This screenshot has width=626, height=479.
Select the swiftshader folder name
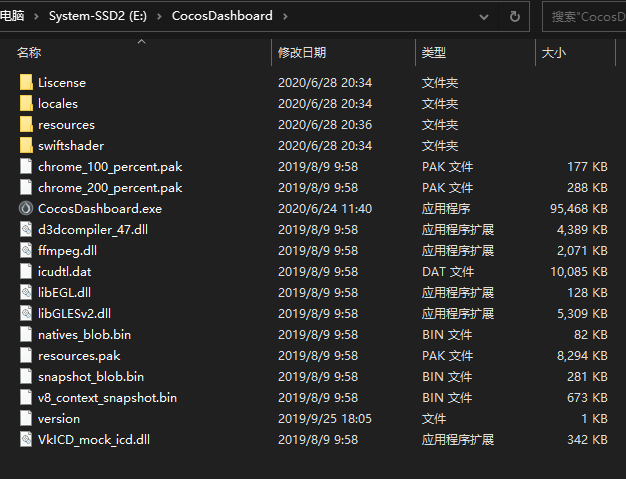(x=71, y=146)
